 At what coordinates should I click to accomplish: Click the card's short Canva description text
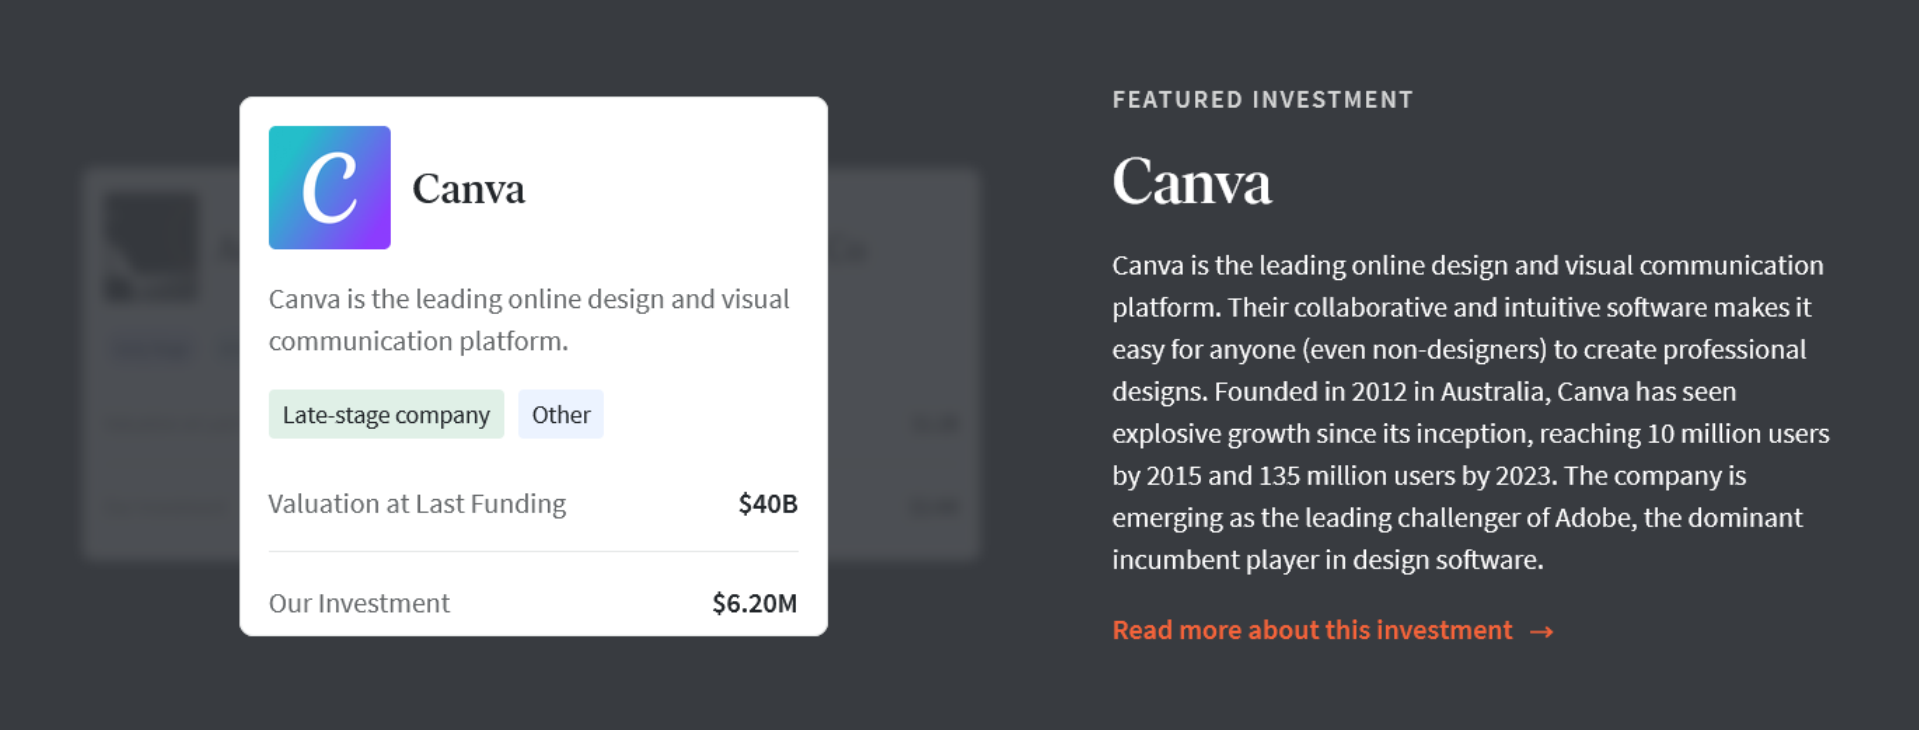[x=529, y=320]
